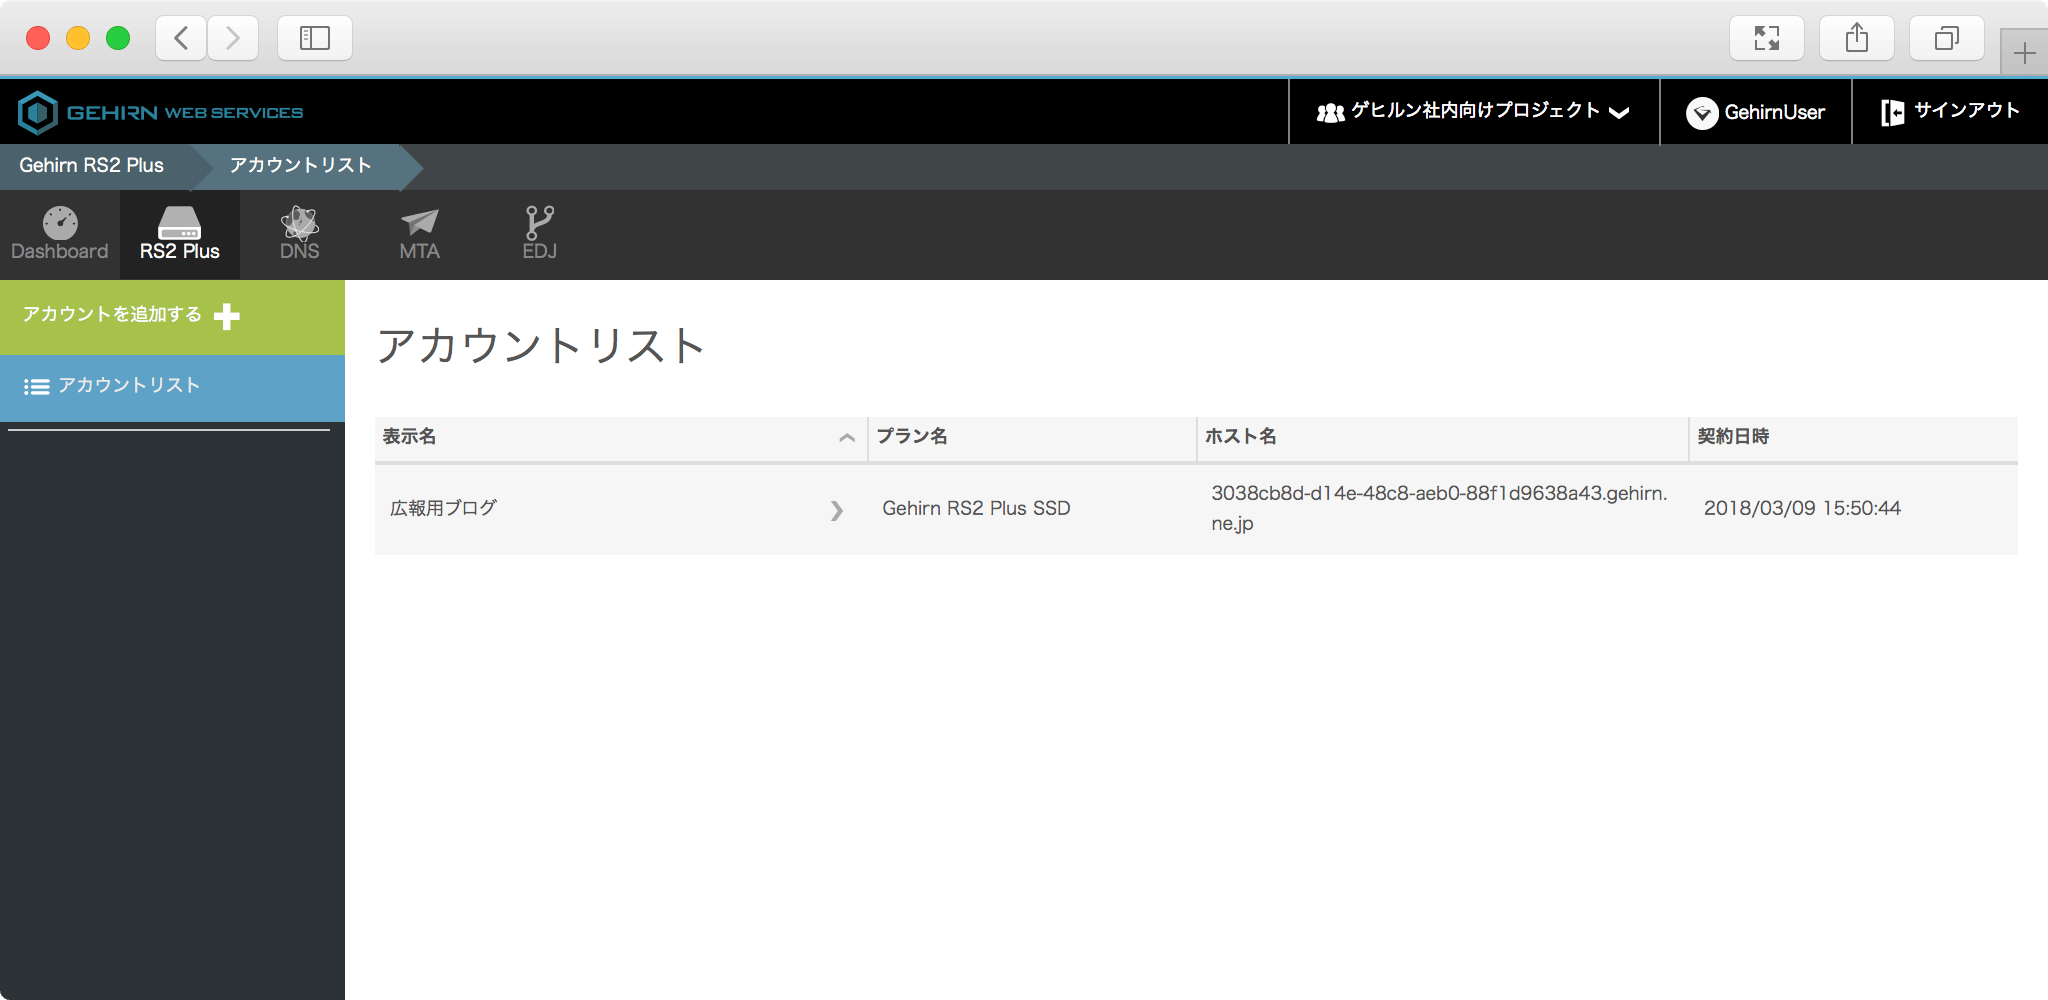The width and height of the screenshot is (2048, 1000).
Task: Toggle the Safari sidebar button
Action: click(x=314, y=39)
